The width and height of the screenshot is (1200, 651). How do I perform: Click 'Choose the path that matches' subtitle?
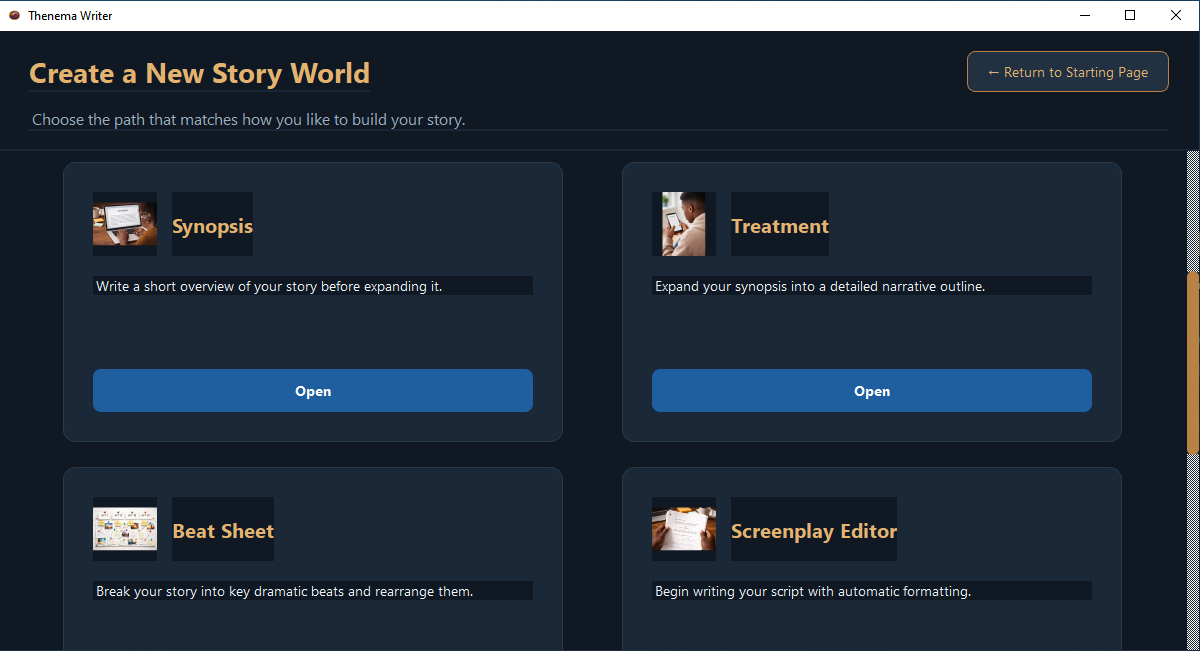pos(249,120)
